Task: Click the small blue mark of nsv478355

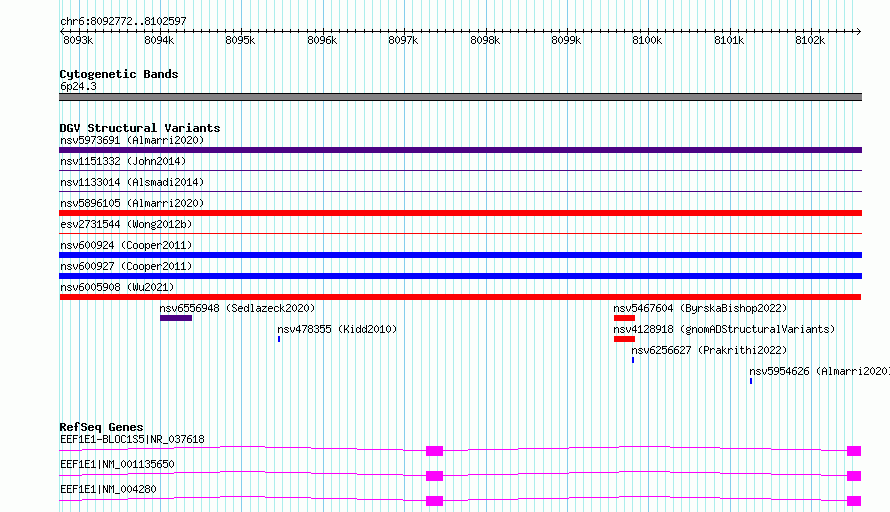Action: 279,339
